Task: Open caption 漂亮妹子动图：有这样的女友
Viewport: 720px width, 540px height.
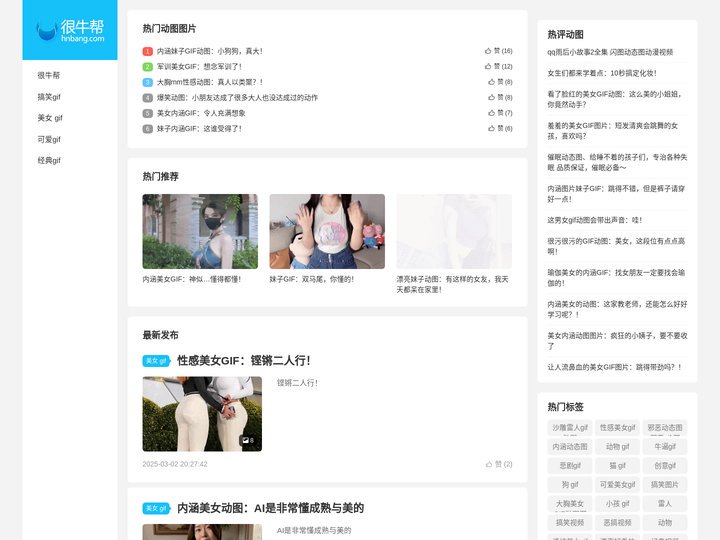Action: [x=453, y=284]
